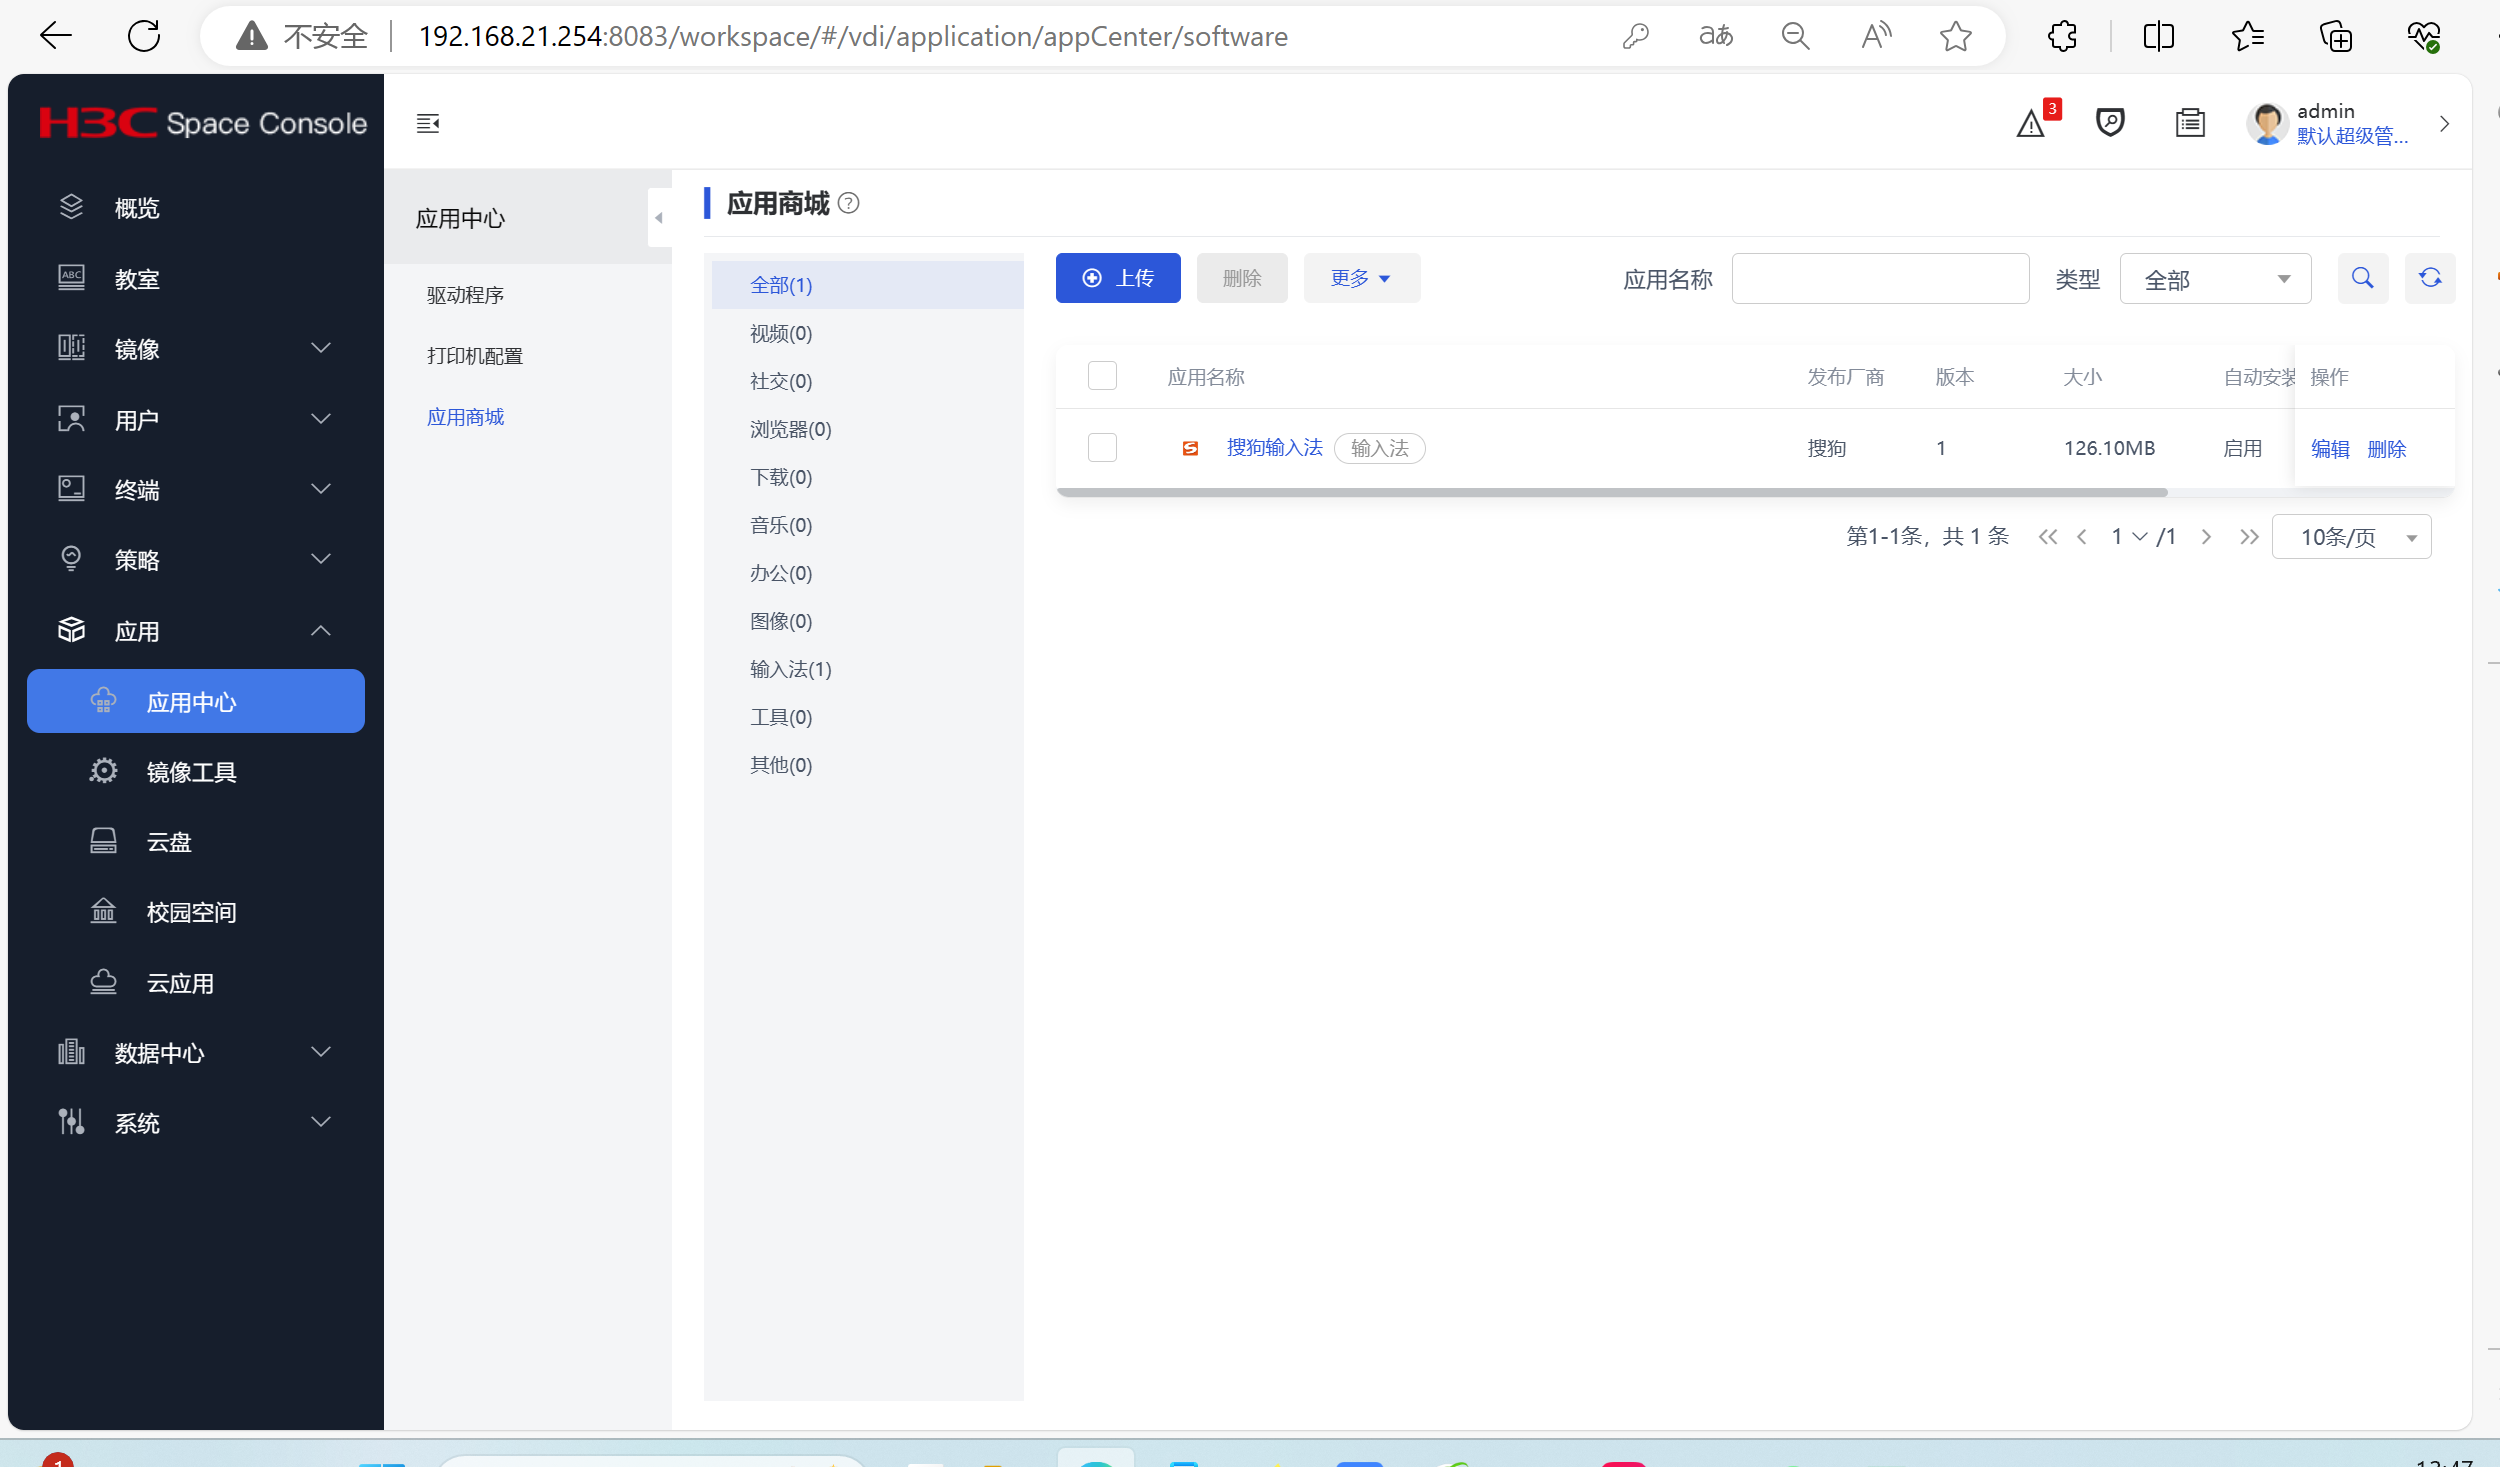Click the refresh icon beside search
The width and height of the screenshot is (2500, 1467).
click(x=2430, y=278)
